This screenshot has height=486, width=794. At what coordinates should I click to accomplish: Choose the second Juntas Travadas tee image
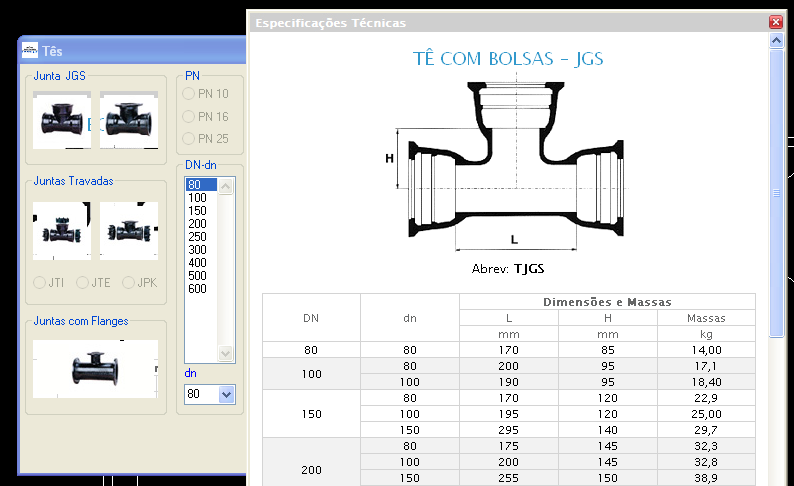coord(129,231)
